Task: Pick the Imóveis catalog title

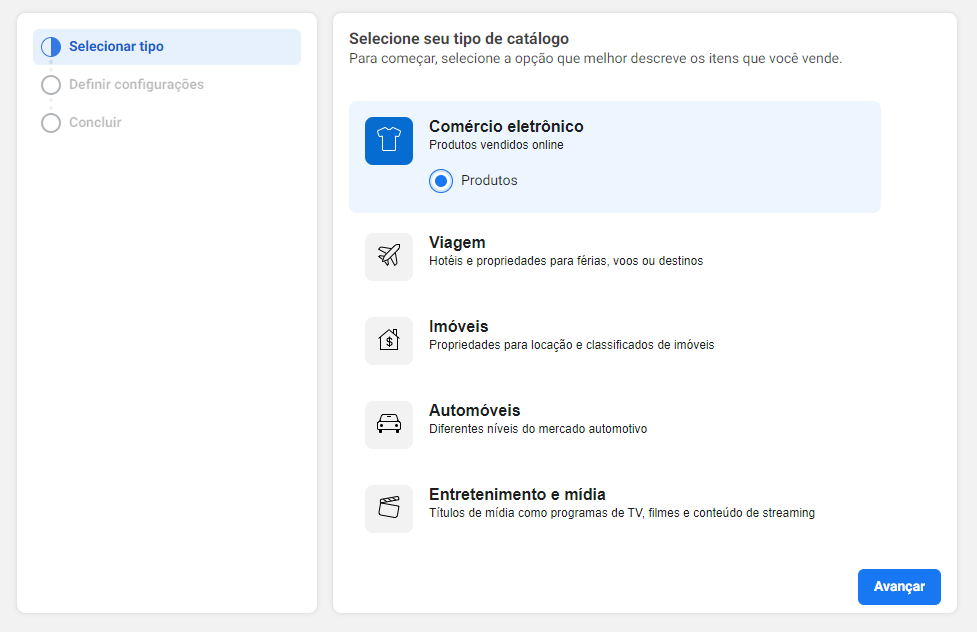Action: [459, 327]
